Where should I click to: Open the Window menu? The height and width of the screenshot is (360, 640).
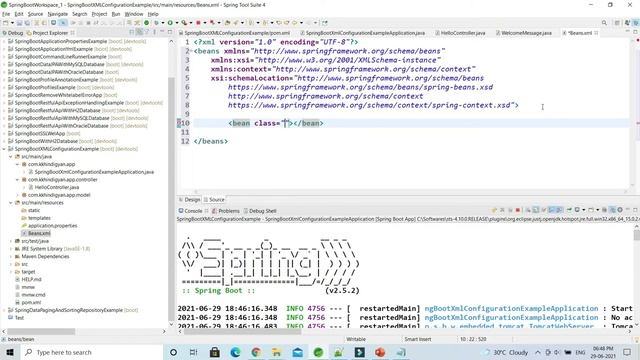pyautogui.click(x=134, y=14)
